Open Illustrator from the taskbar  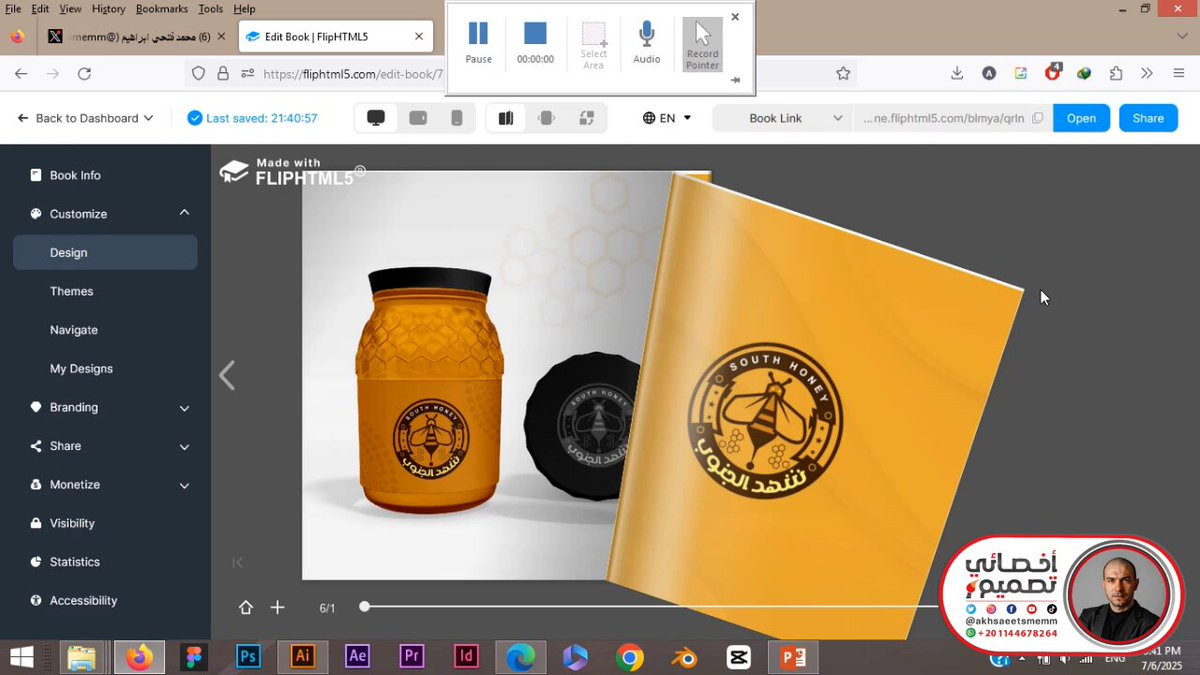[302, 657]
